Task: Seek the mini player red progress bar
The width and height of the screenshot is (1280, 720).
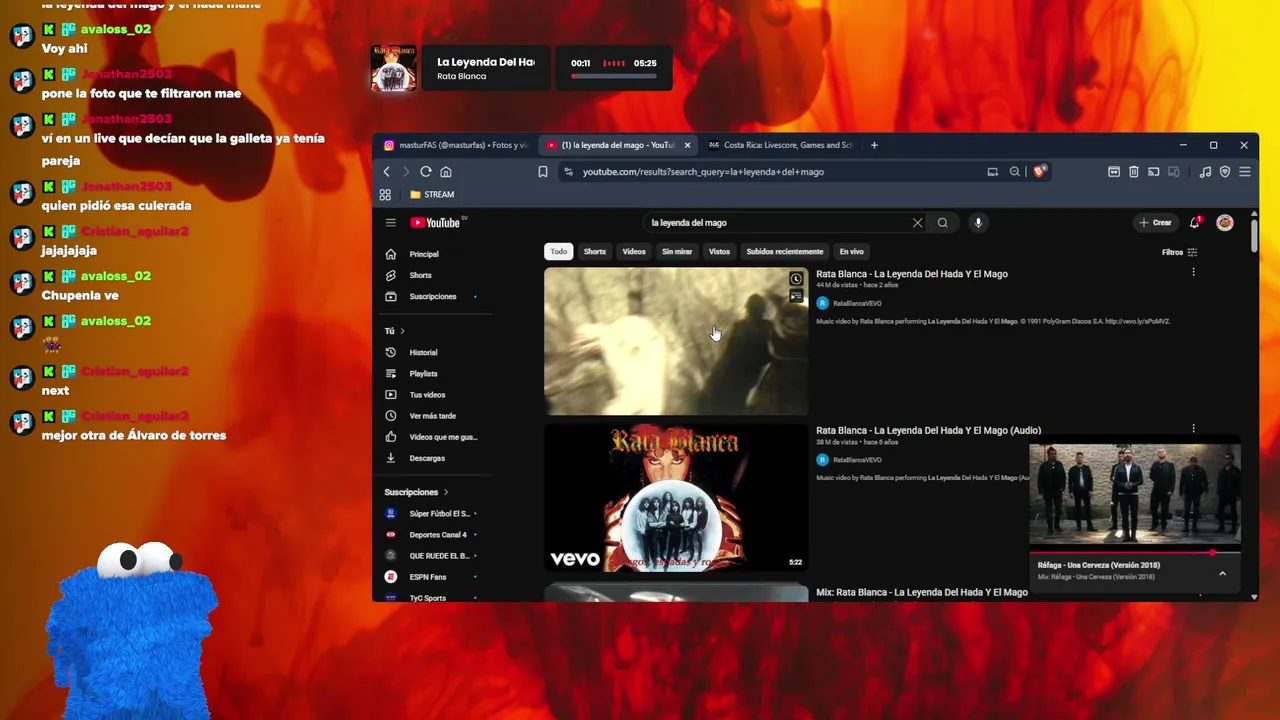Action: click(1135, 552)
